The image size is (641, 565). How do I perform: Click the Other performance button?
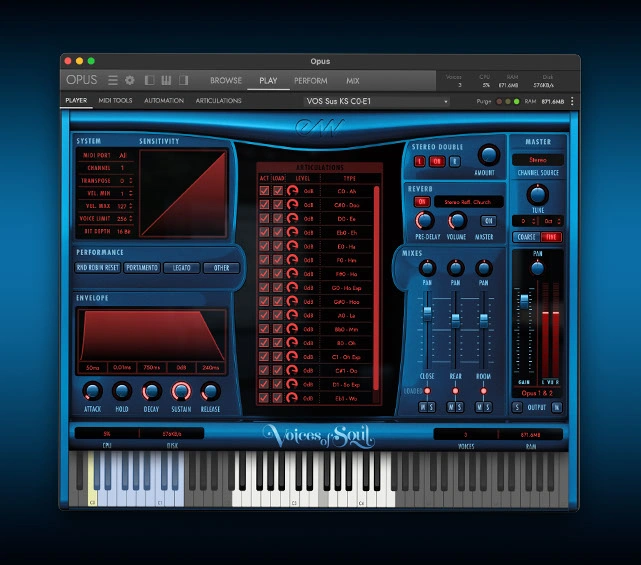coord(221,267)
